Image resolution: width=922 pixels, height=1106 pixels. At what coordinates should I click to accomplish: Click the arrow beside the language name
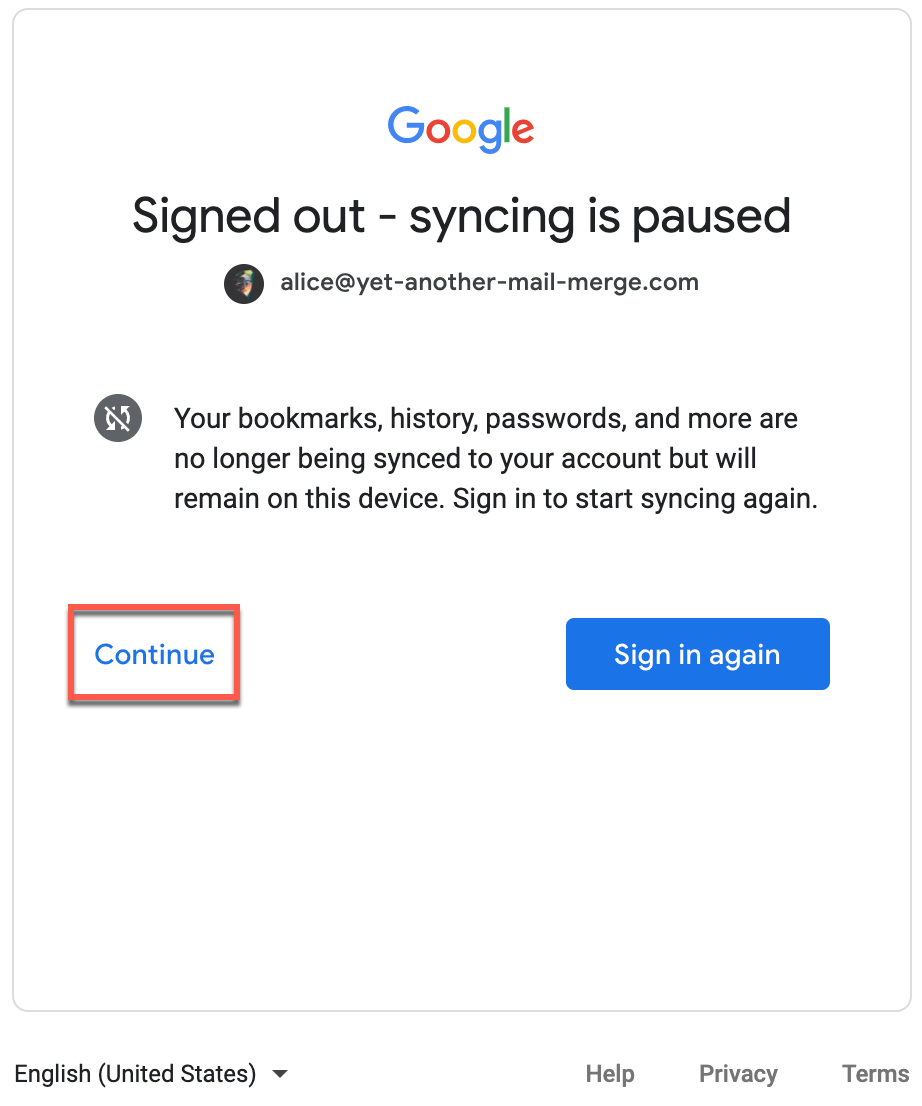[x=280, y=1074]
